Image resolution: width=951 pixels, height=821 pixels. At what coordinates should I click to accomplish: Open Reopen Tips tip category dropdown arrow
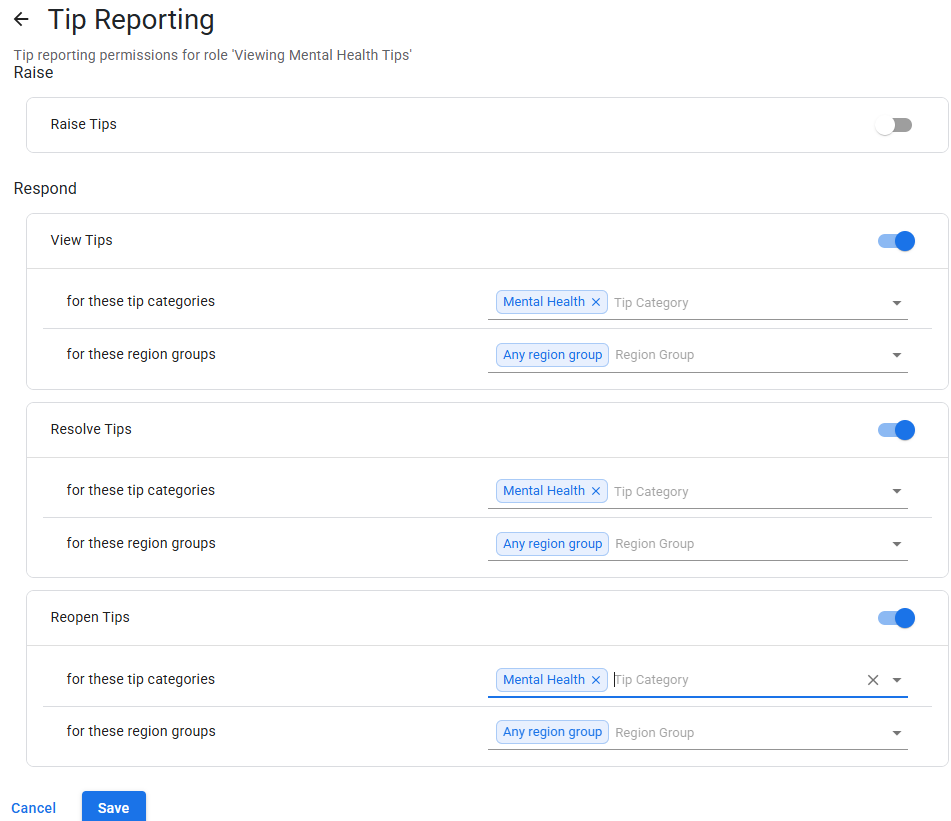pos(896,680)
